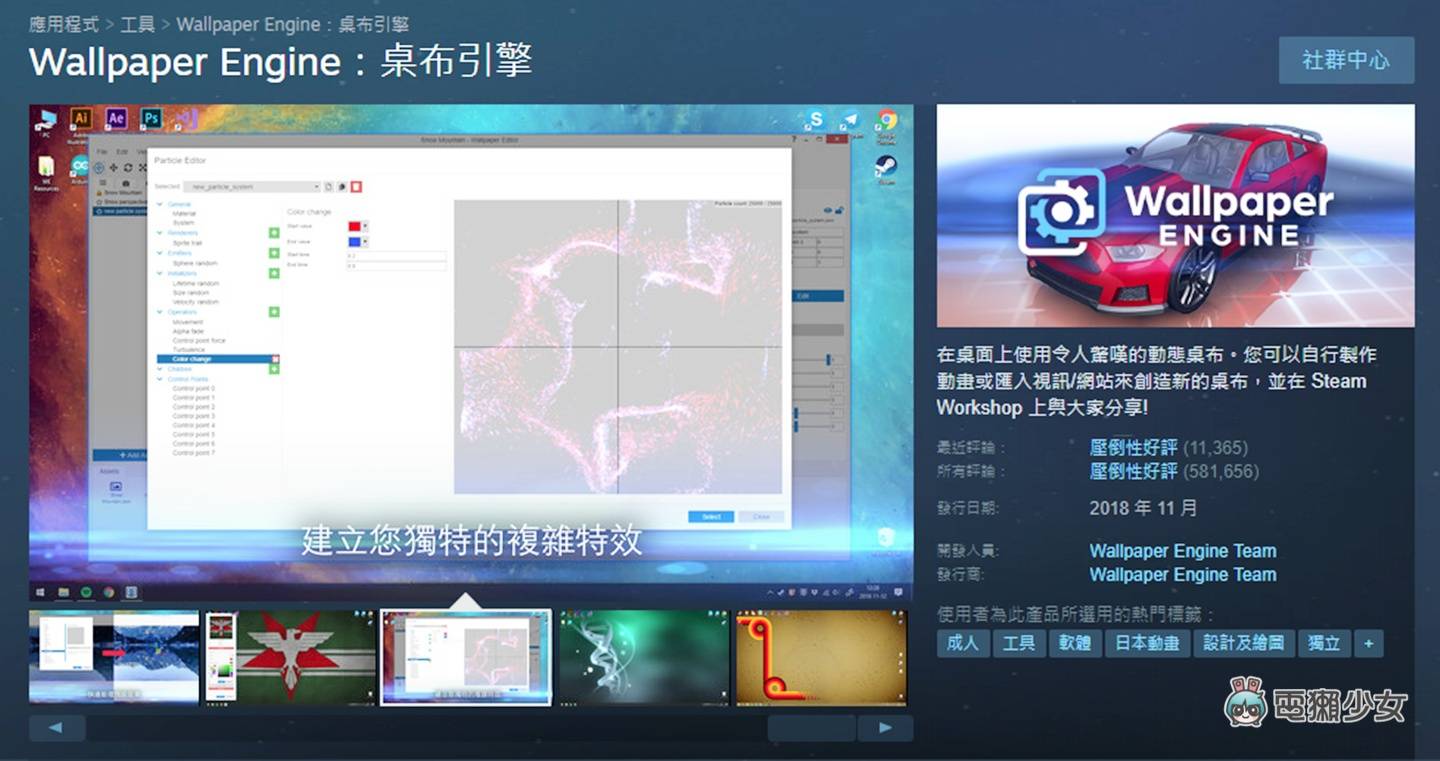This screenshot has width=1440, height=761.
Task: Click the 社群中心 button
Action: pyautogui.click(x=1346, y=60)
